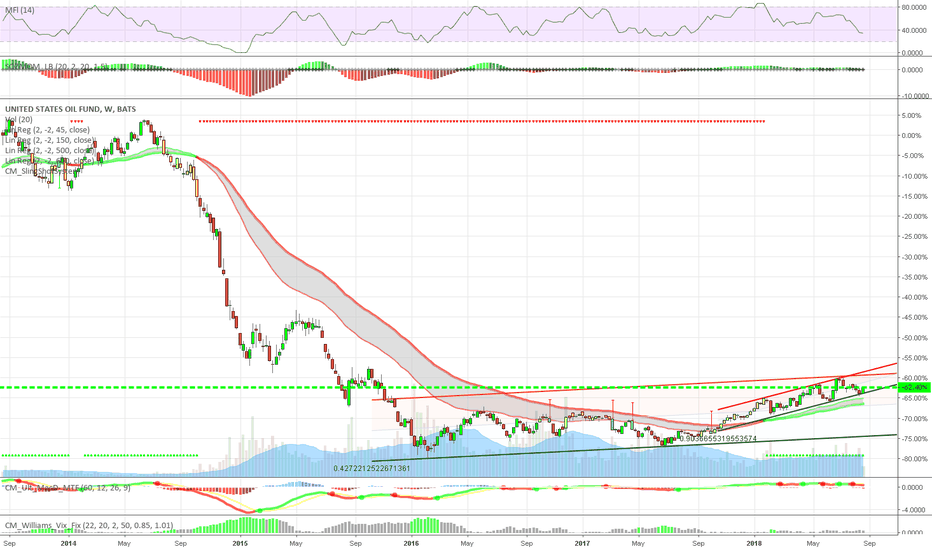
Task: Click the Lin Reg (2, -2, 500, close) label
Action: click(x=49, y=150)
